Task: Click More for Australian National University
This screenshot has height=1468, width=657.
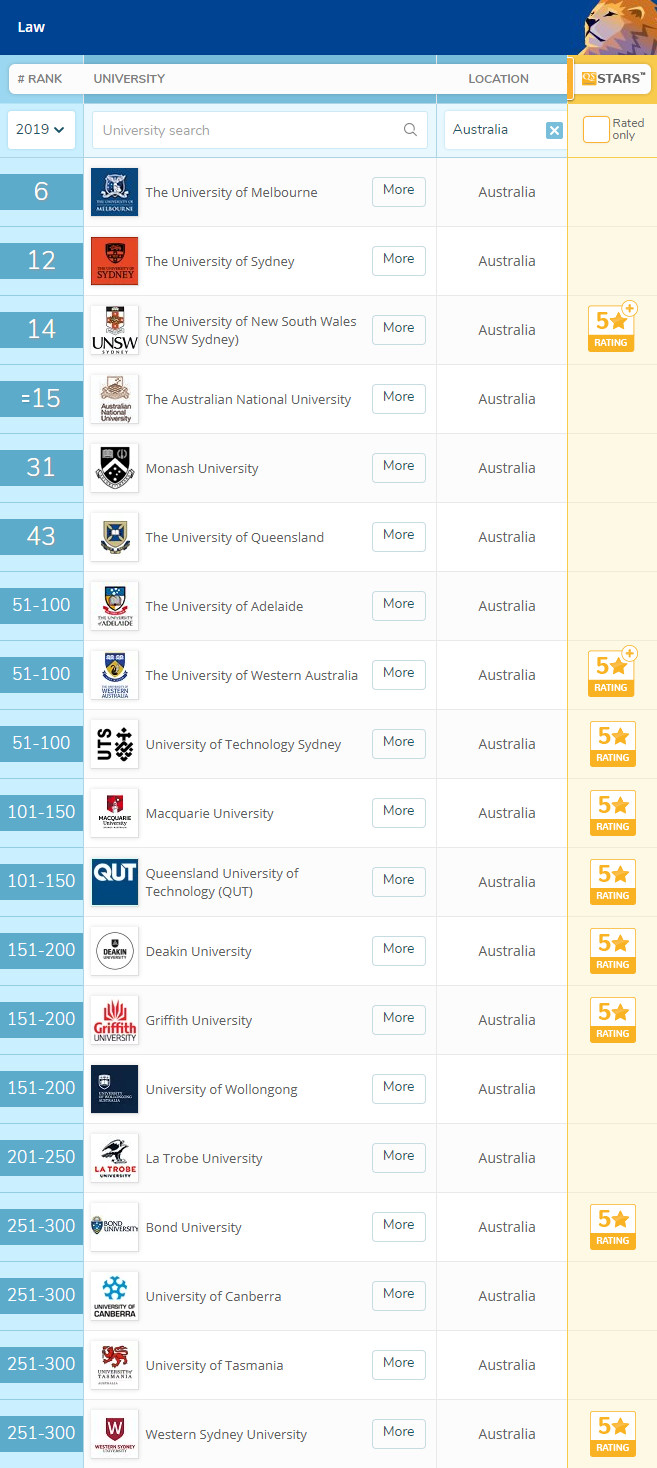Action: click(399, 398)
